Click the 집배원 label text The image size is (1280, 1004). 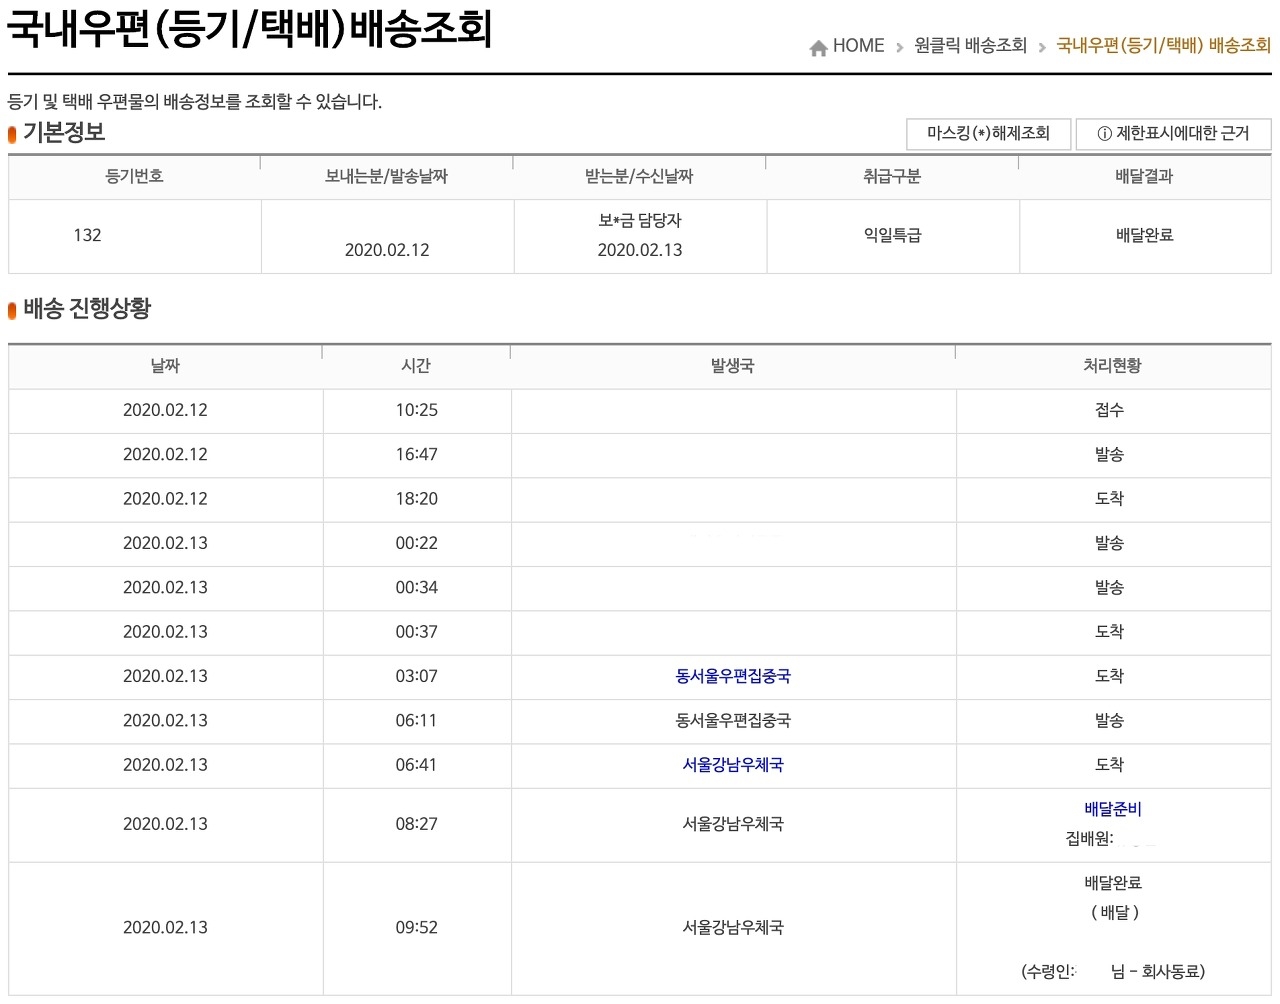[1089, 839]
